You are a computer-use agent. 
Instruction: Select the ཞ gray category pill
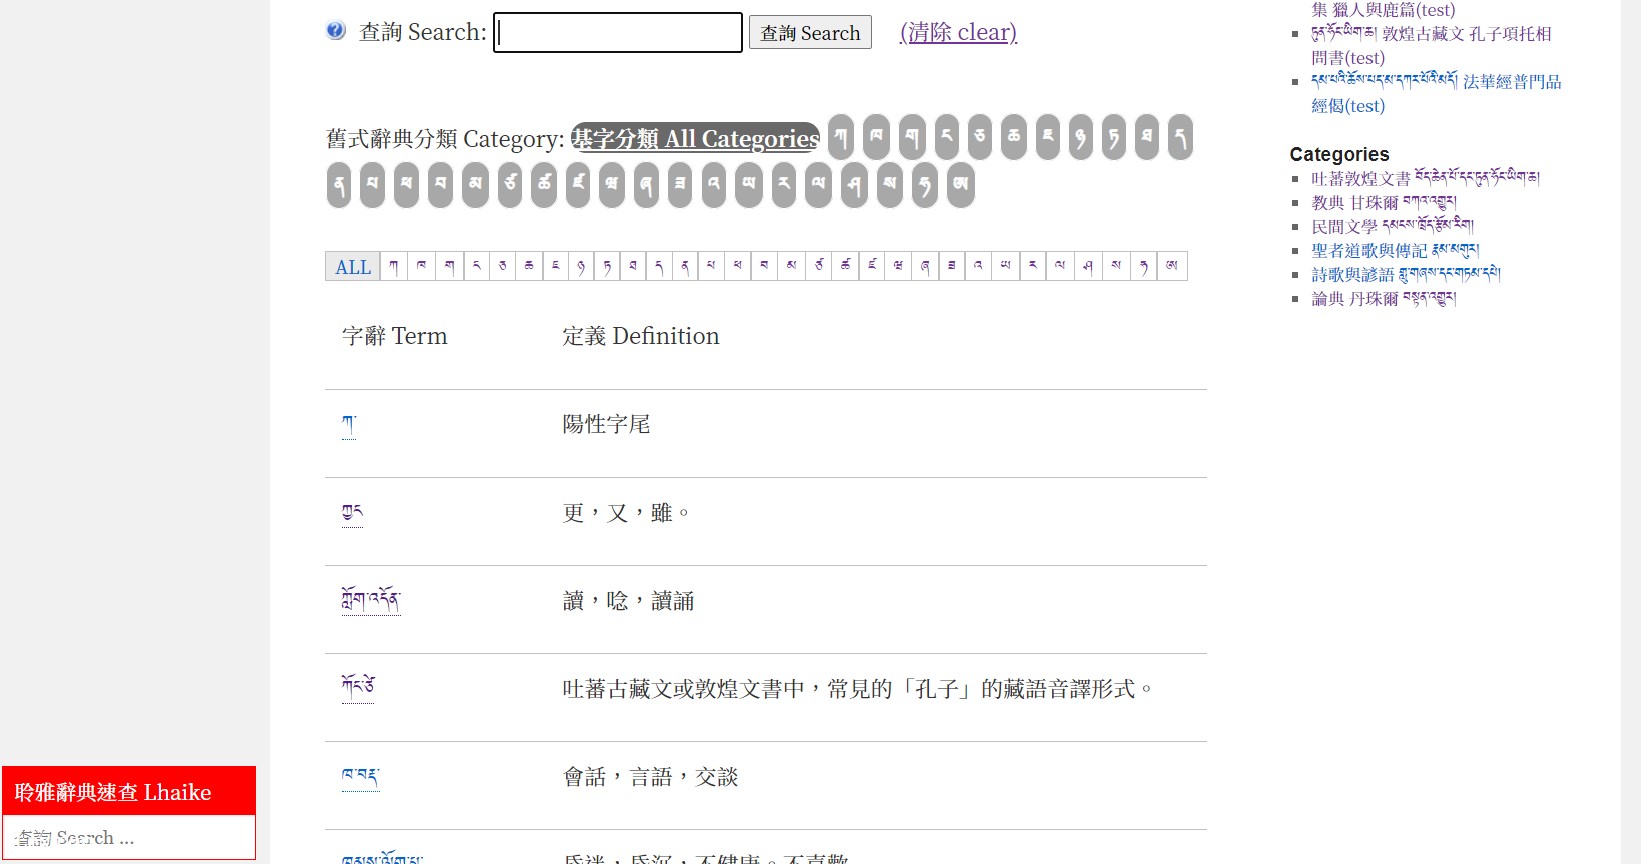pos(646,185)
